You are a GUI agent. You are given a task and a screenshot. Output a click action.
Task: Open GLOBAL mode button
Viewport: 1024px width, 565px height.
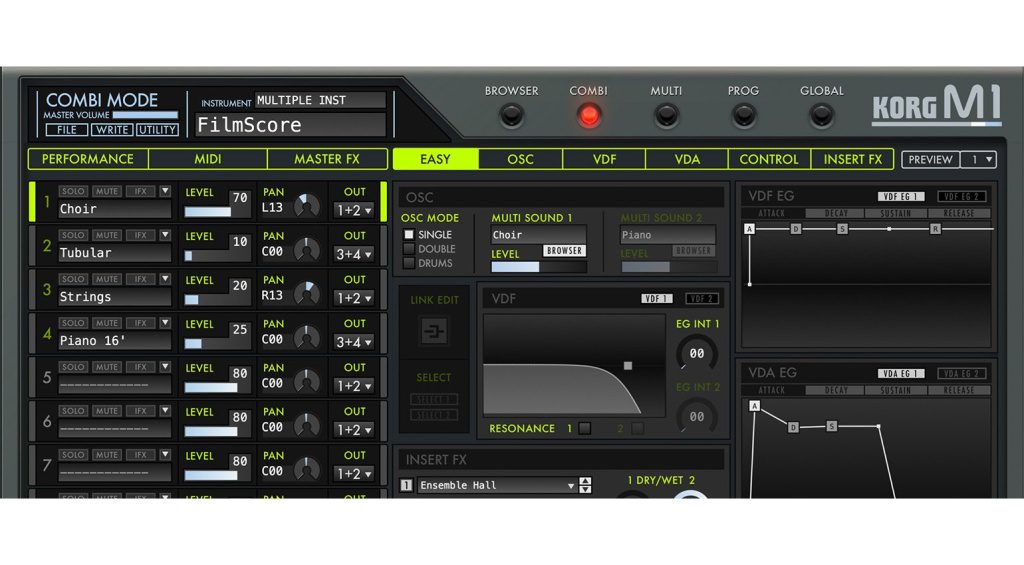(x=821, y=116)
